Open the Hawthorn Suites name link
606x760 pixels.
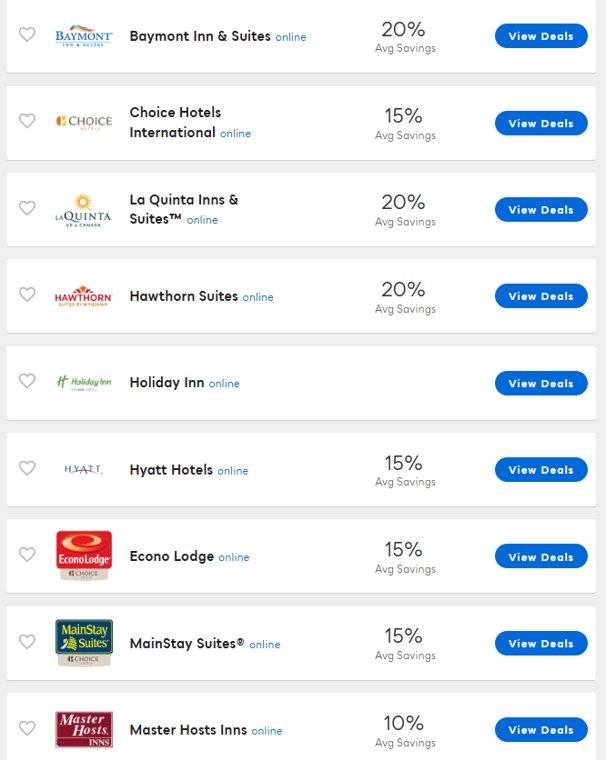pos(184,296)
